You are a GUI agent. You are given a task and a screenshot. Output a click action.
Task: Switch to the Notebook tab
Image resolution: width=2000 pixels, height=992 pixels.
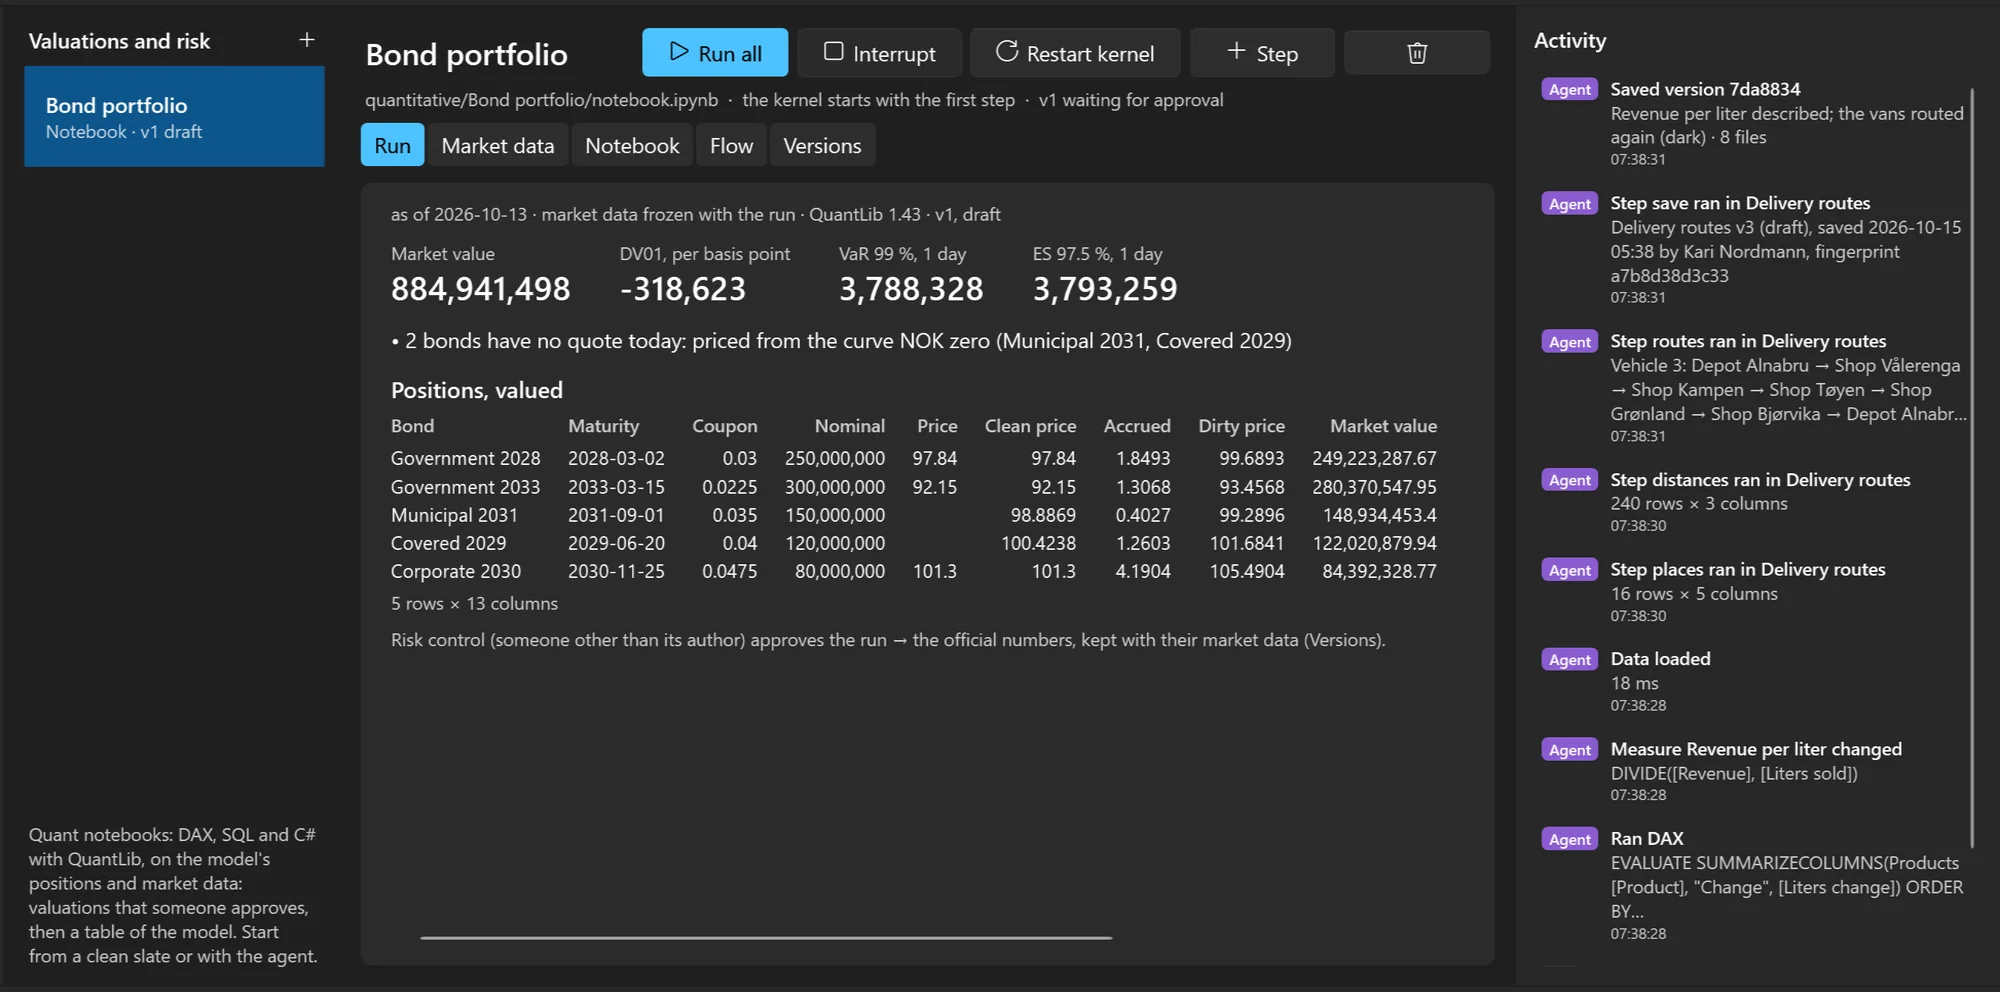click(x=632, y=146)
